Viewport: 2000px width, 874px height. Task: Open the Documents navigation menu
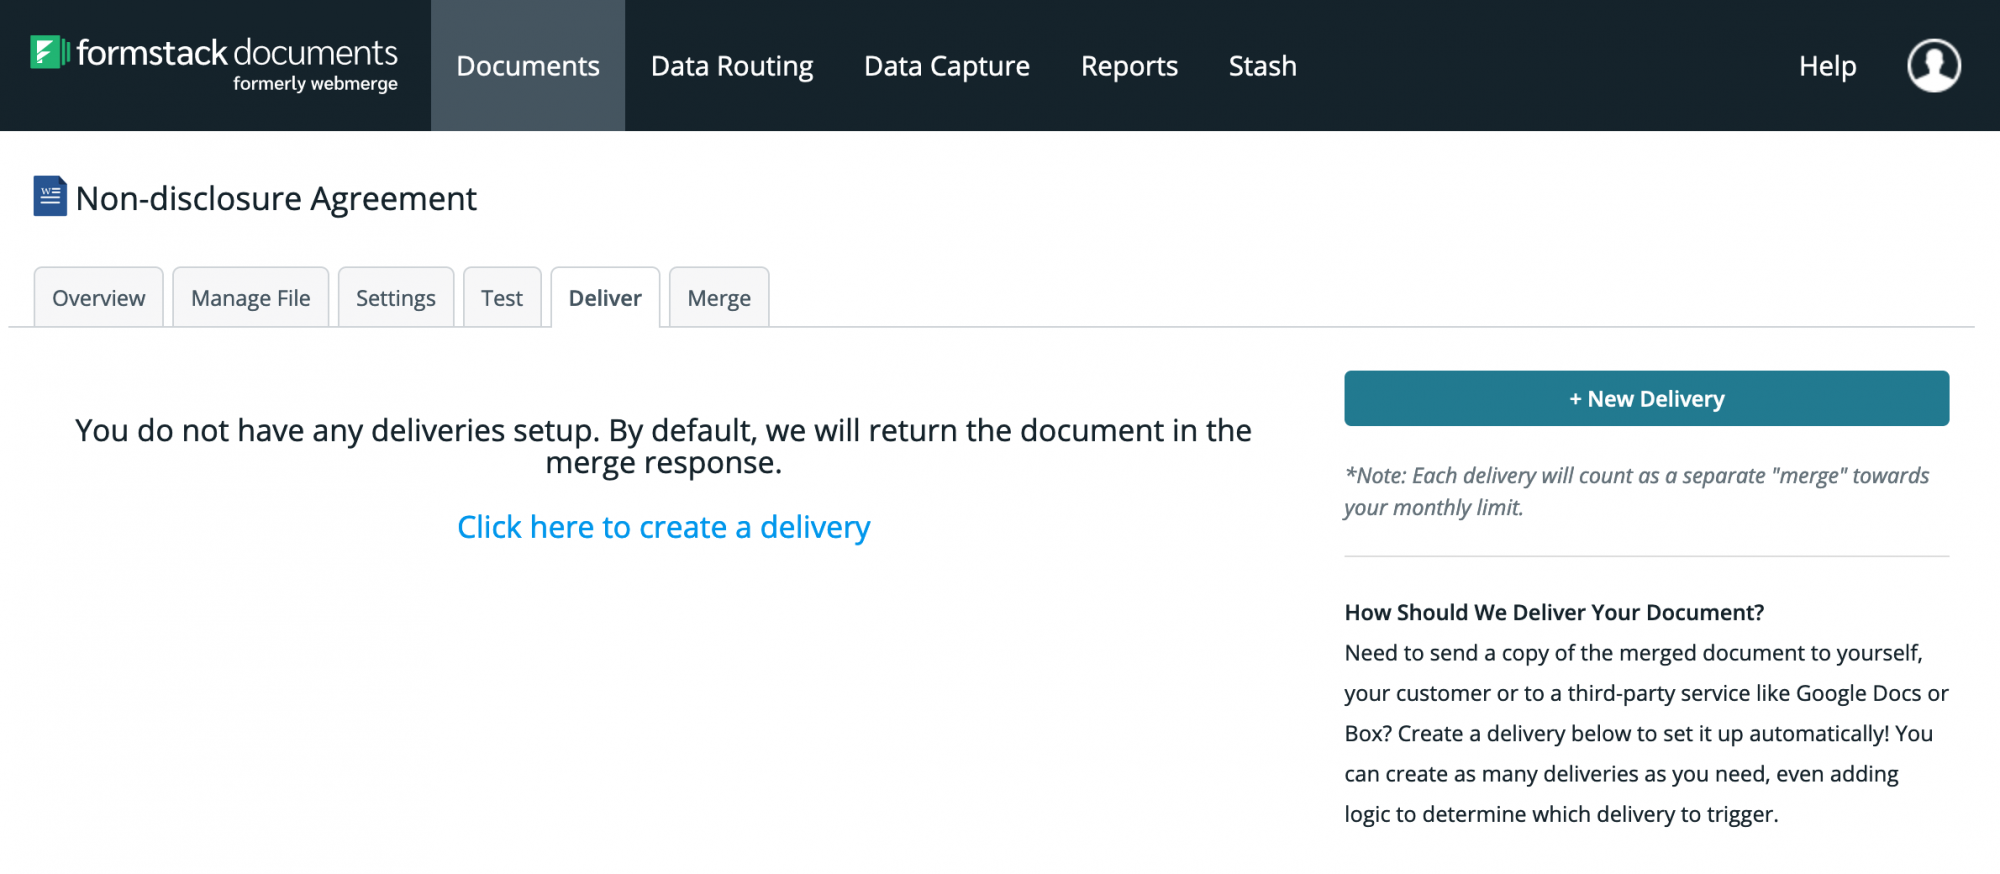point(528,66)
